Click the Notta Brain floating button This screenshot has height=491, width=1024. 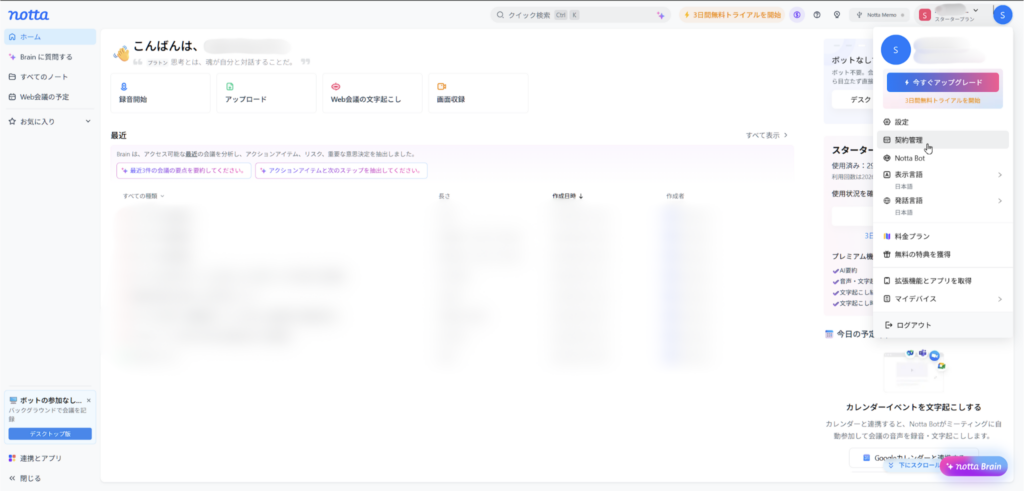[x=974, y=466]
